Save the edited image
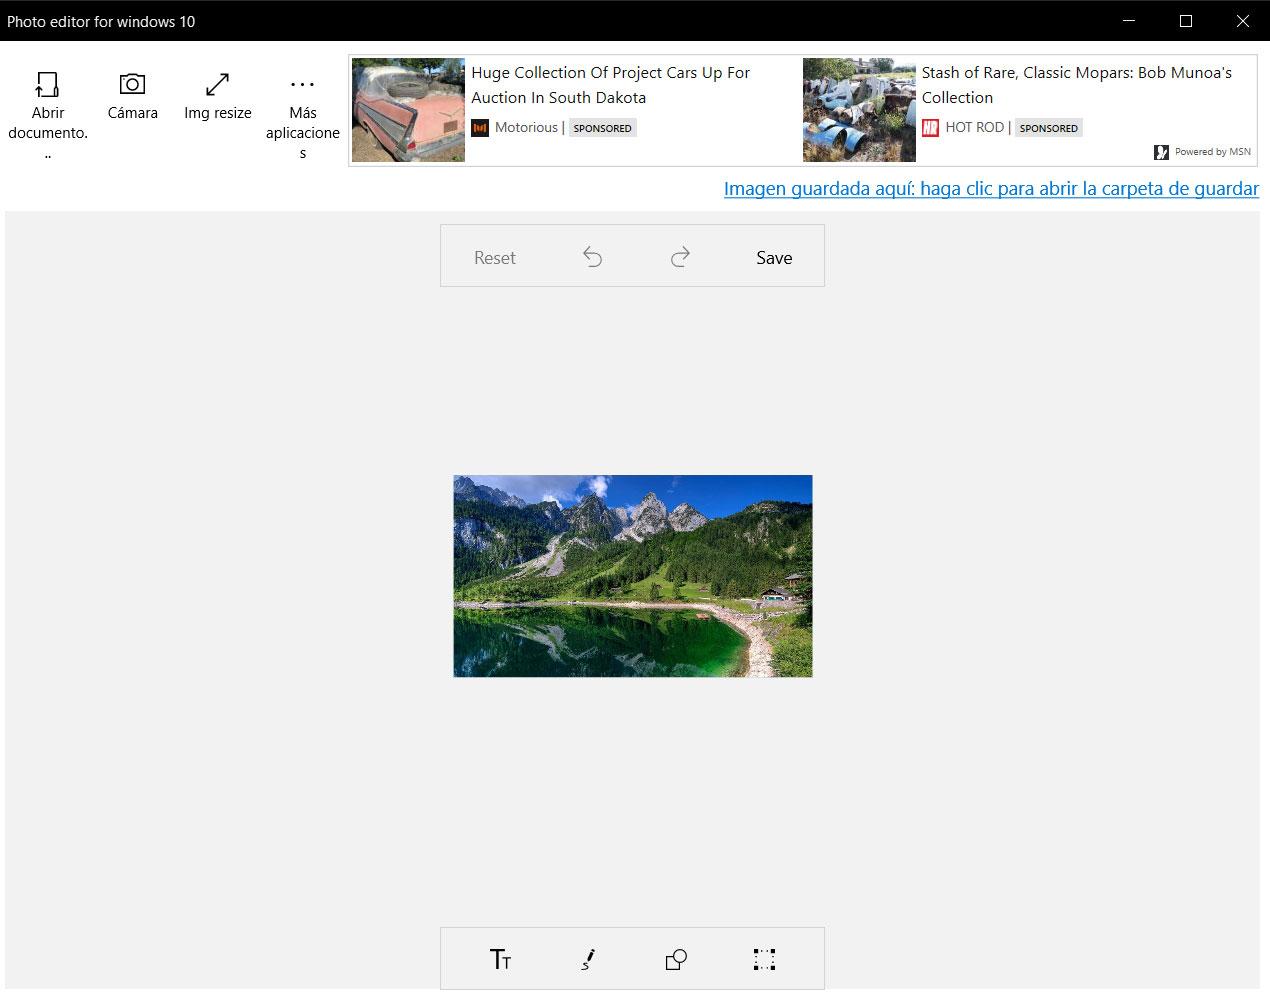This screenshot has width=1270, height=1000. pyautogui.click(x=774, y=257)
